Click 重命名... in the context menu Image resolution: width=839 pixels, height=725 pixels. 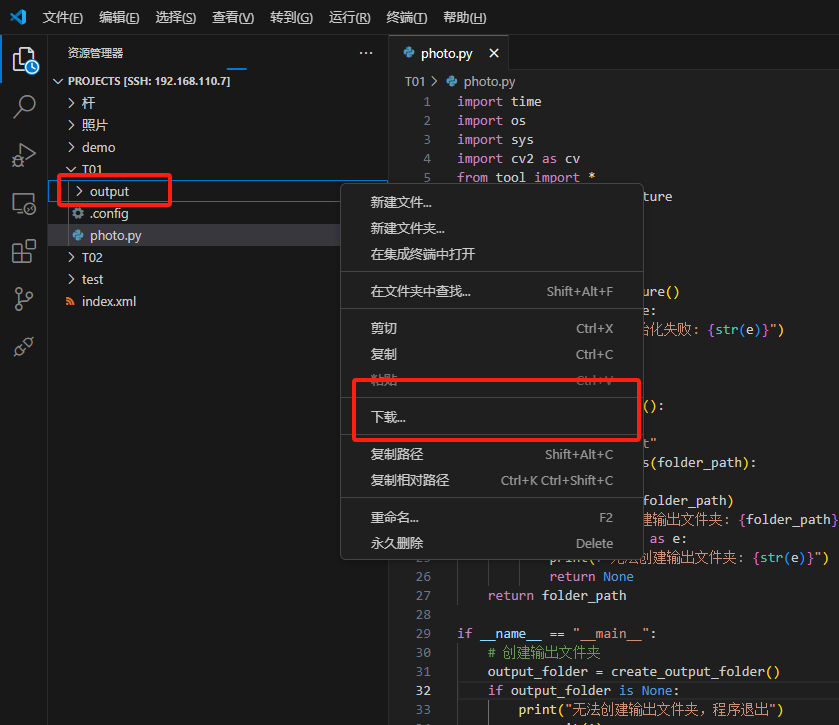(394, 517)
